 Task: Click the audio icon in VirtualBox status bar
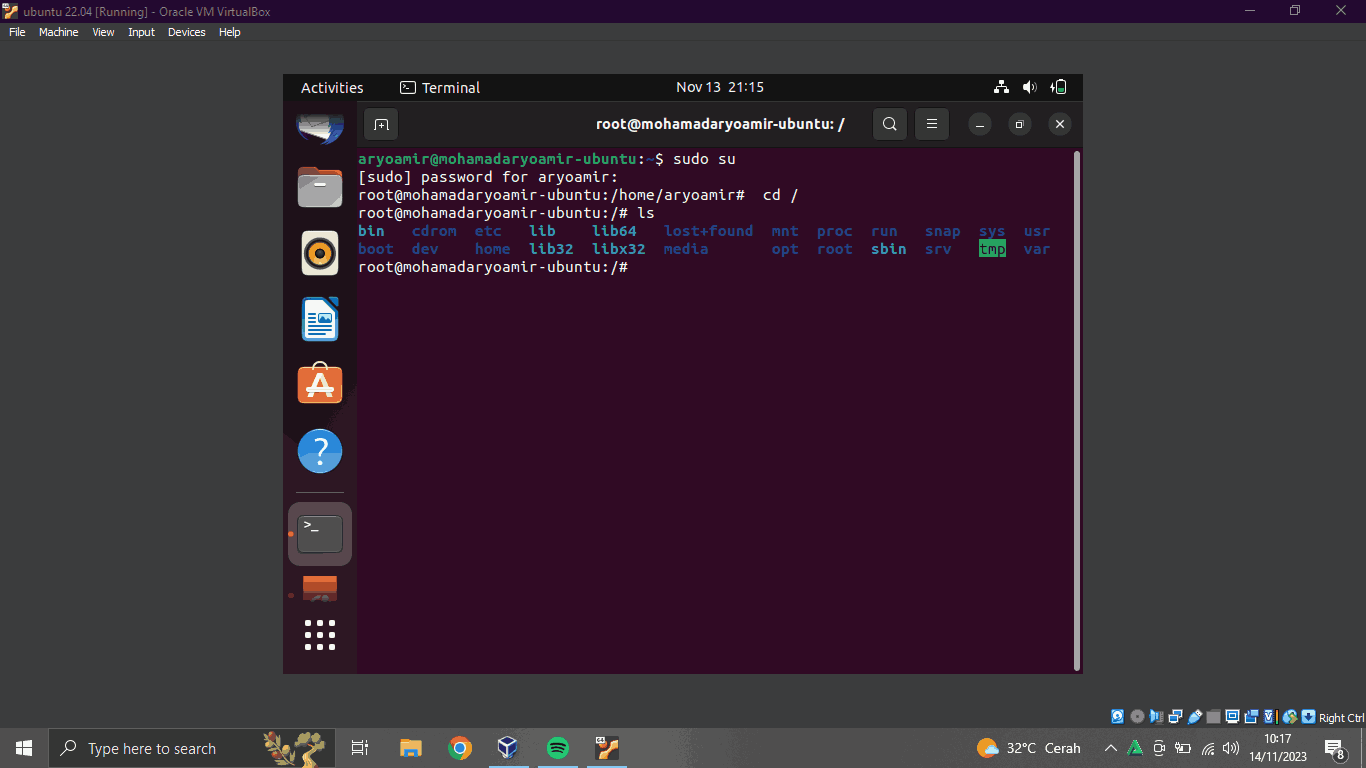(1156, 717)
